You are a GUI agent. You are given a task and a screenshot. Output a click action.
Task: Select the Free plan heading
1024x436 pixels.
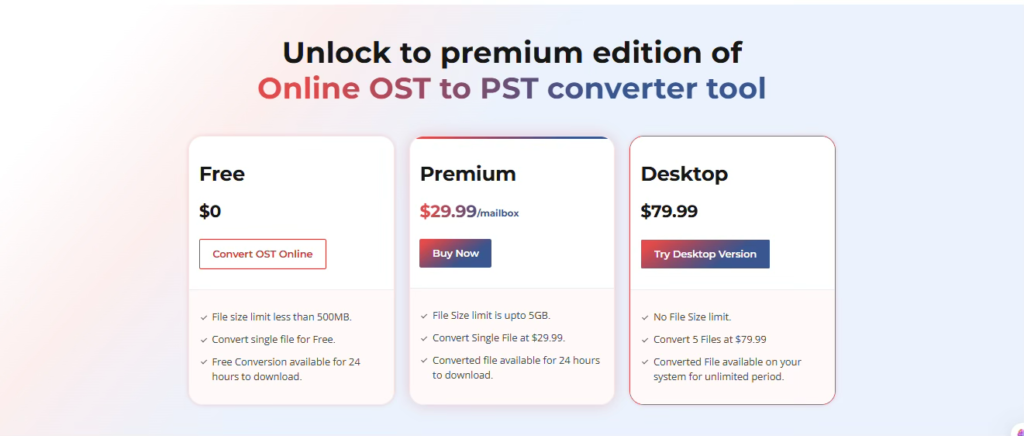[x=222, y=174]
